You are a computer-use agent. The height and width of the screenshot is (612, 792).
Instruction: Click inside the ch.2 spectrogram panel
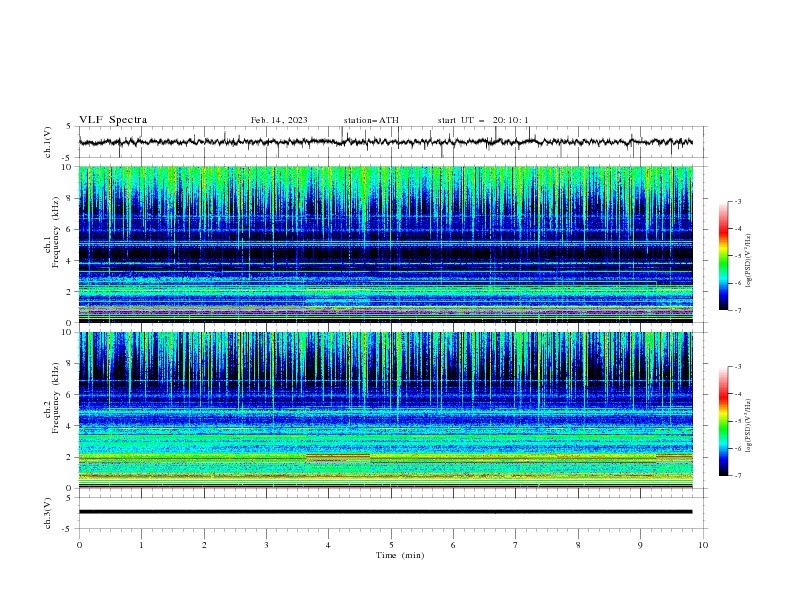[385, 410]
